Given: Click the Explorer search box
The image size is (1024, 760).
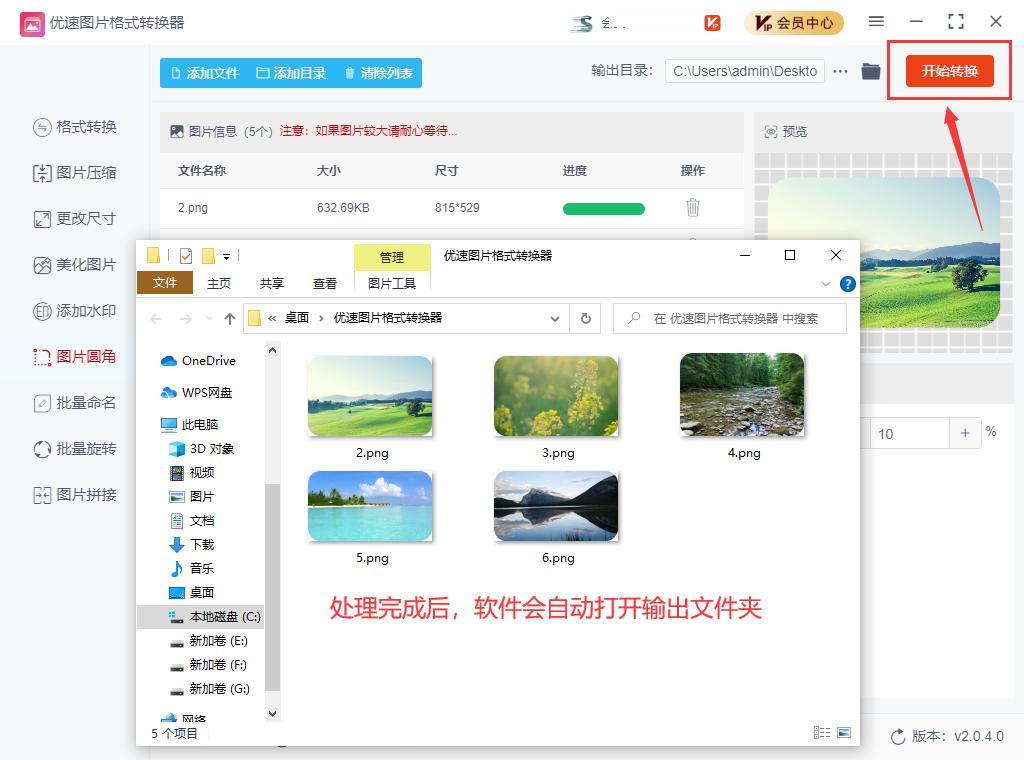Looking at the screenshot, I should (x=730, y=319).
